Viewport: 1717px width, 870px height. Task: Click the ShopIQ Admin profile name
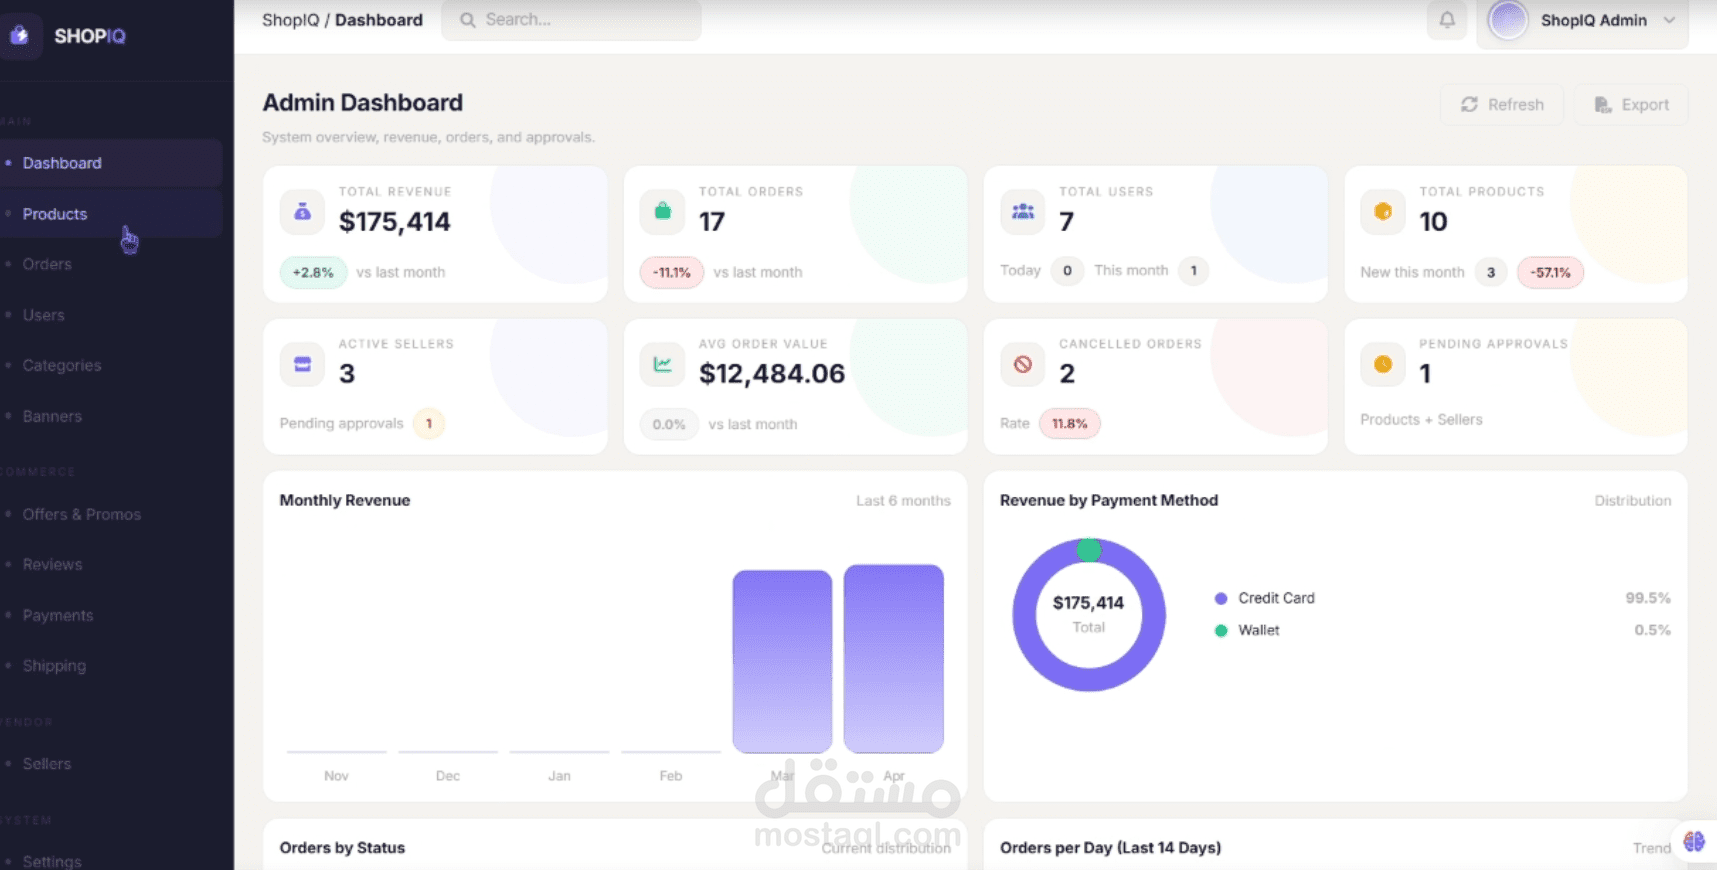[x=1593, y=20]
